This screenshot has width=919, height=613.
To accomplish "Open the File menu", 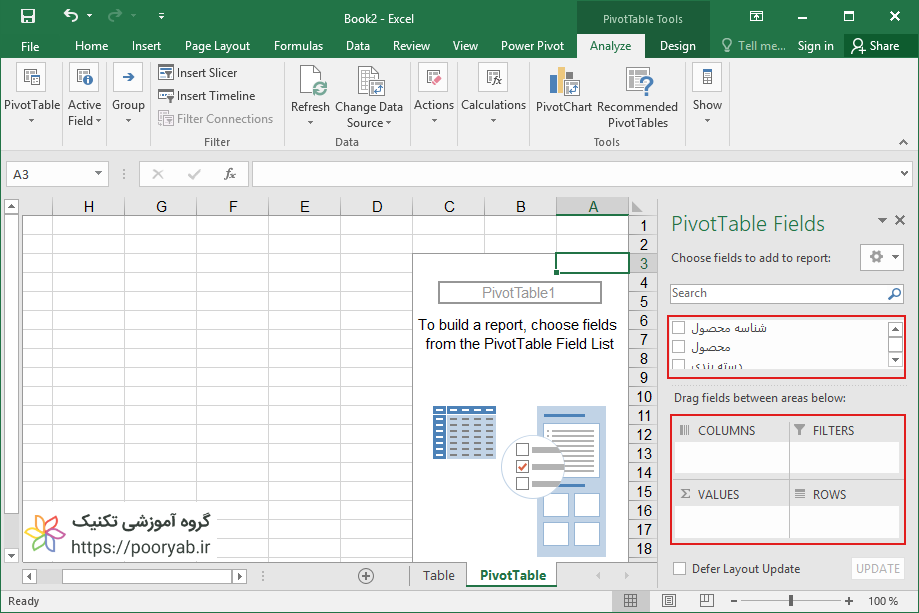I will pos(30,46).
